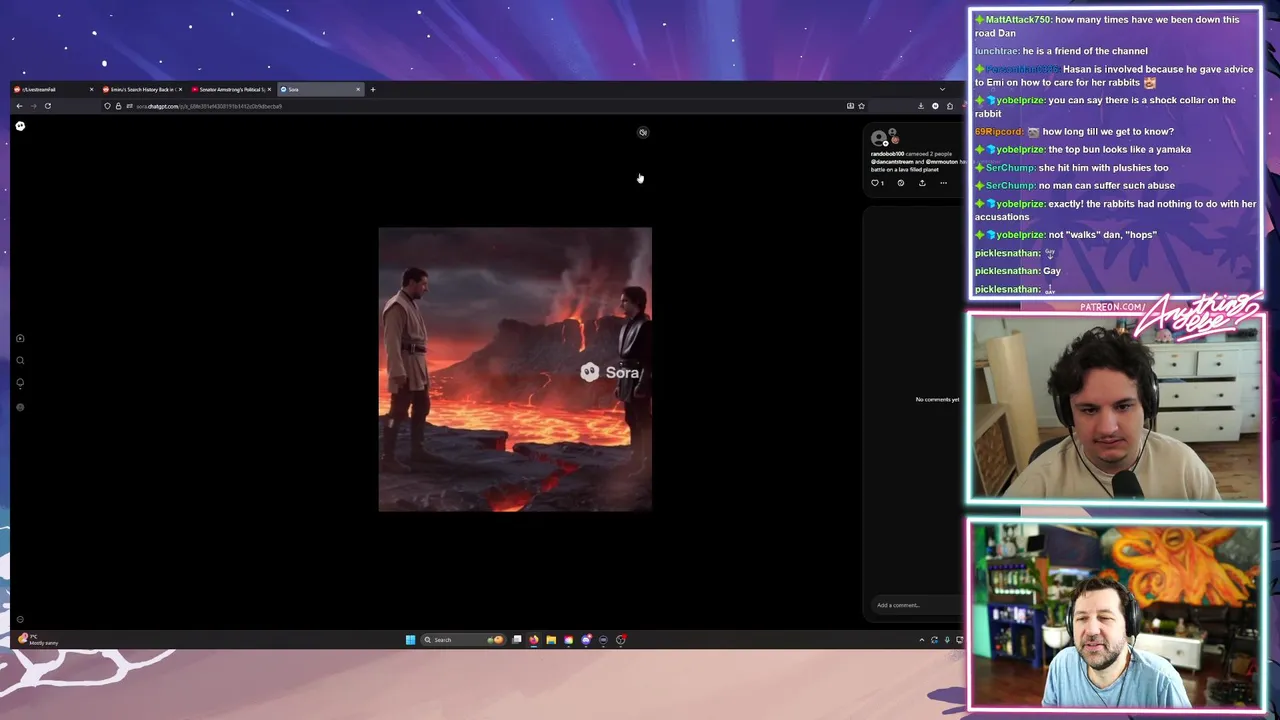Go back in the browser
Viewport: 1280px width, 720px height.
[x=19, y=106]
